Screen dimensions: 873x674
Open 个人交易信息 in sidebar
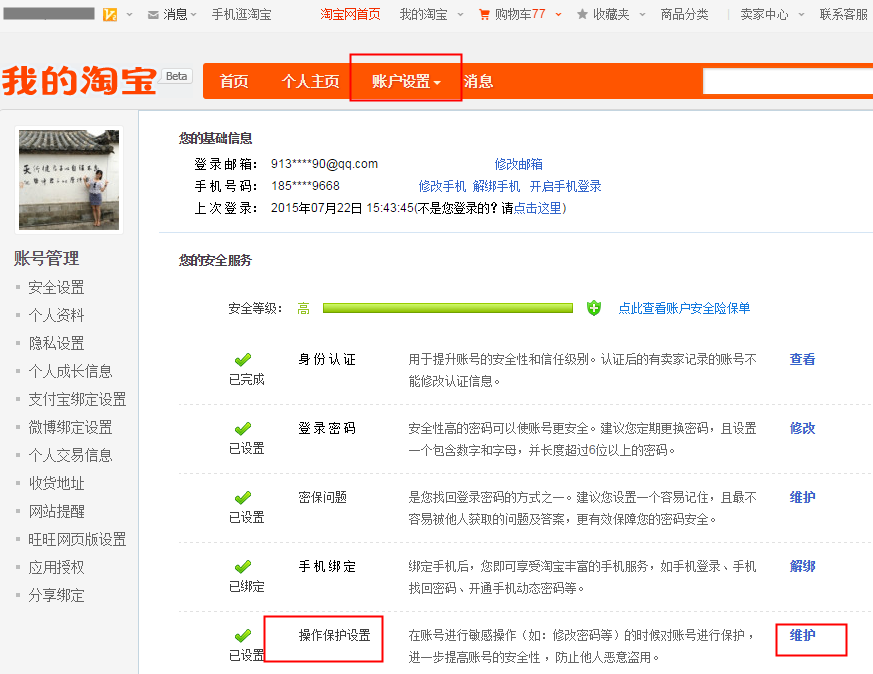tap(70, 455)
